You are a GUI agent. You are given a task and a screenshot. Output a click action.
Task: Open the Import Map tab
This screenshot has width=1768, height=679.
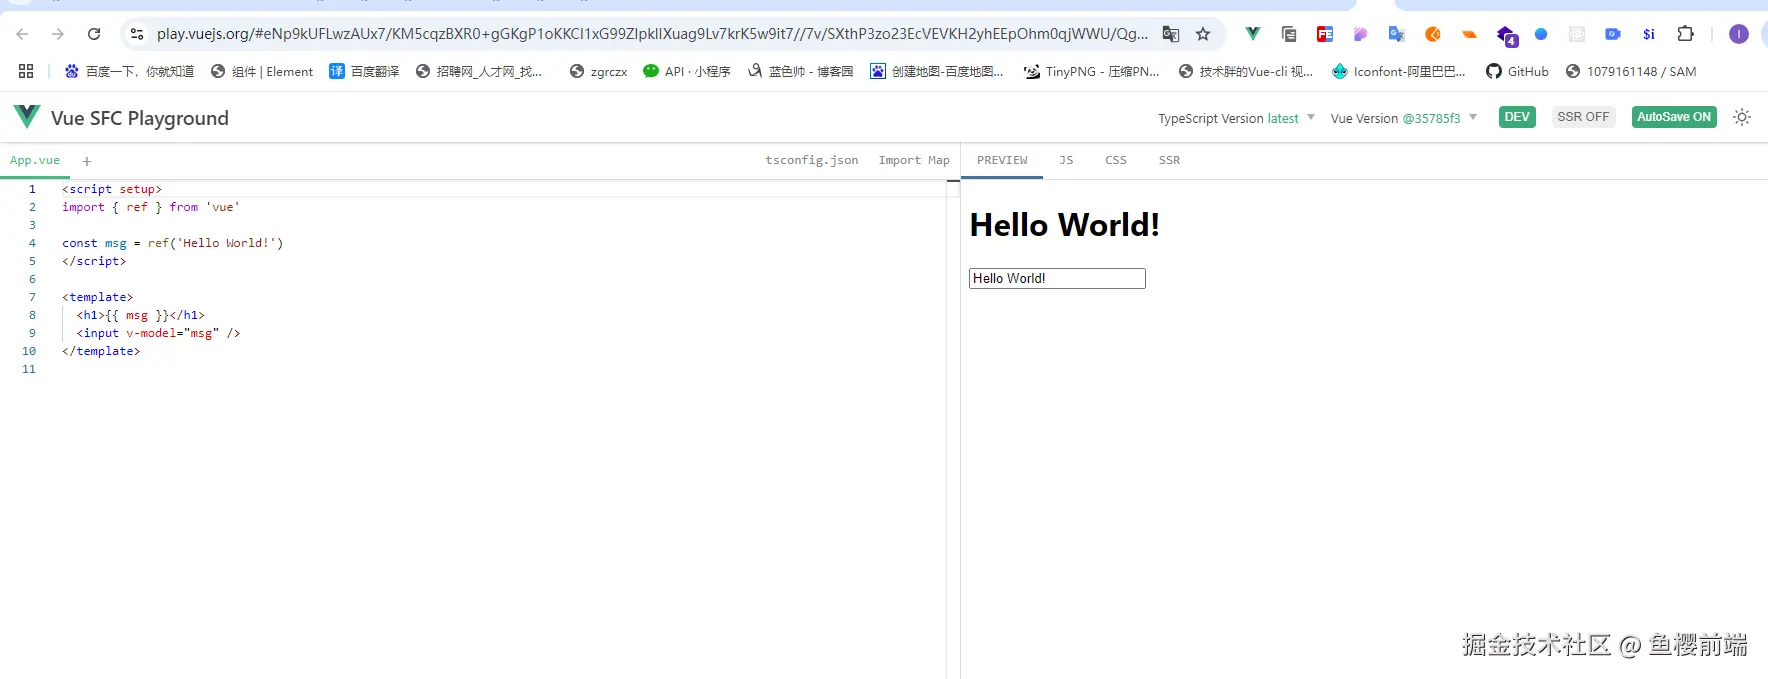(x=914, y=160)
